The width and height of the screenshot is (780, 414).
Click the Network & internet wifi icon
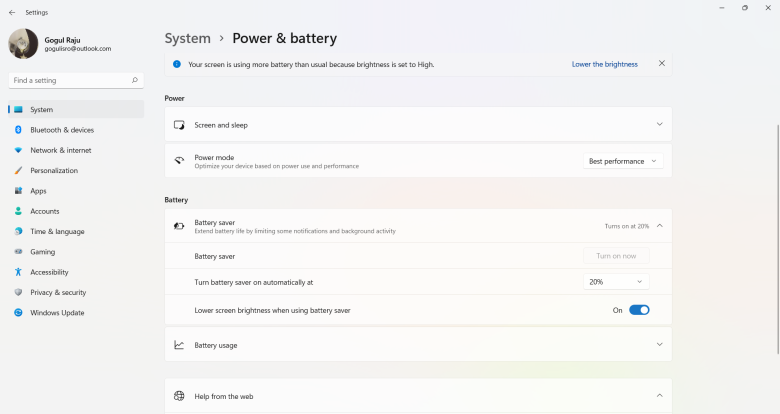tap(18, 150)
